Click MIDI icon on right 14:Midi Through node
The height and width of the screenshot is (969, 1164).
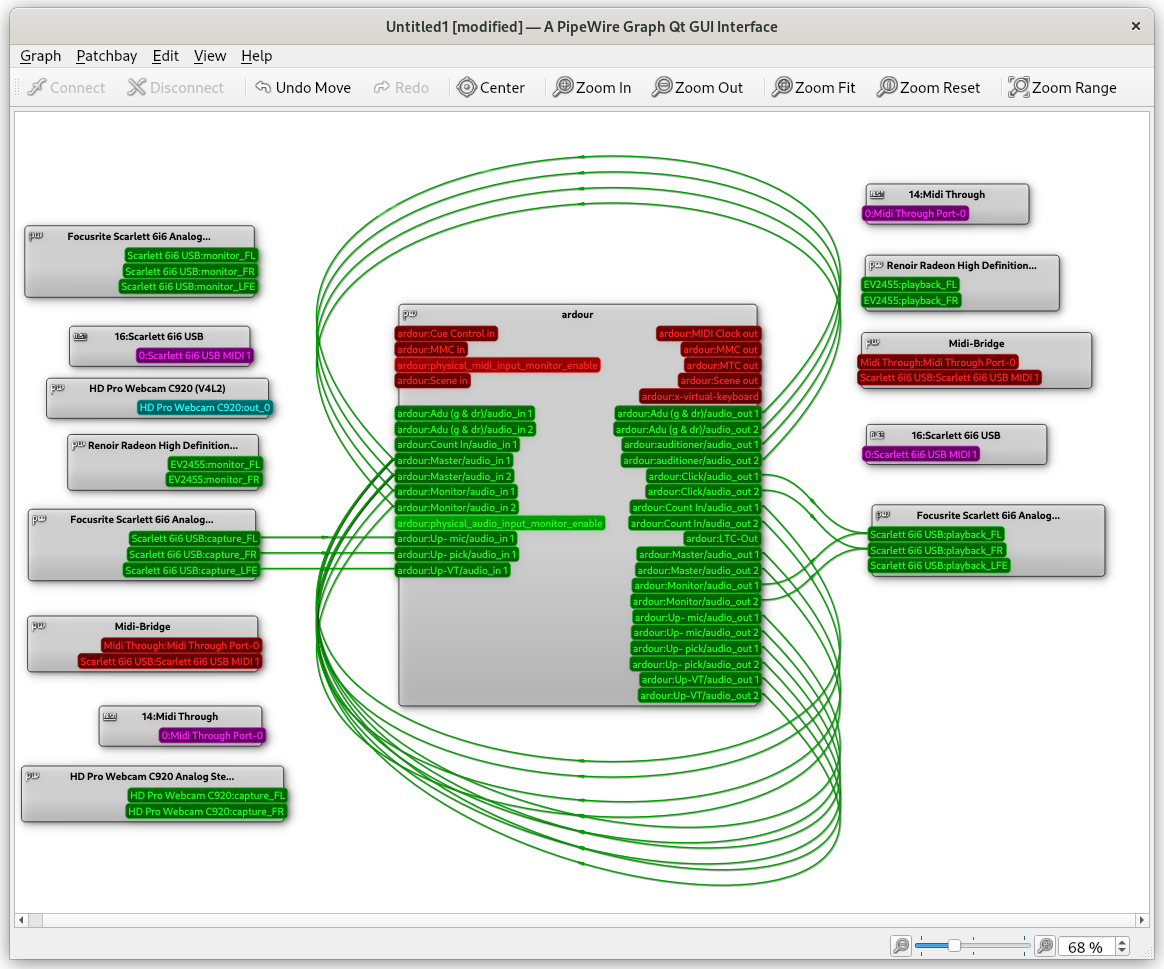877,195
